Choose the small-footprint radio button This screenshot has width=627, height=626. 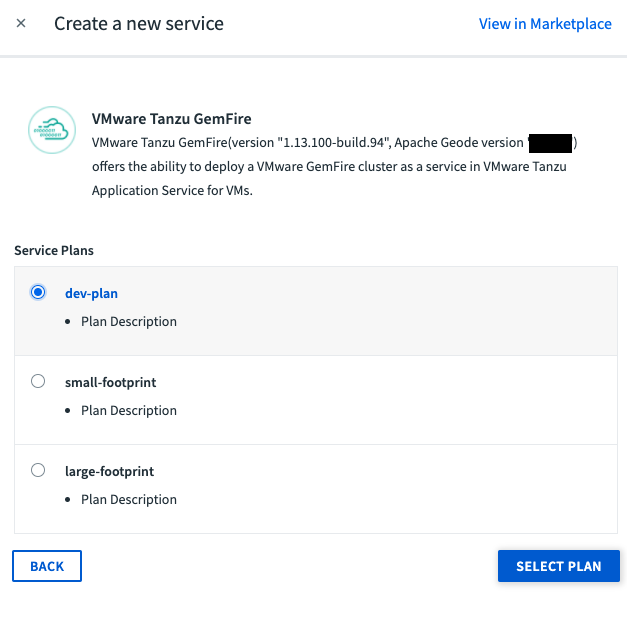click(38, 381)
